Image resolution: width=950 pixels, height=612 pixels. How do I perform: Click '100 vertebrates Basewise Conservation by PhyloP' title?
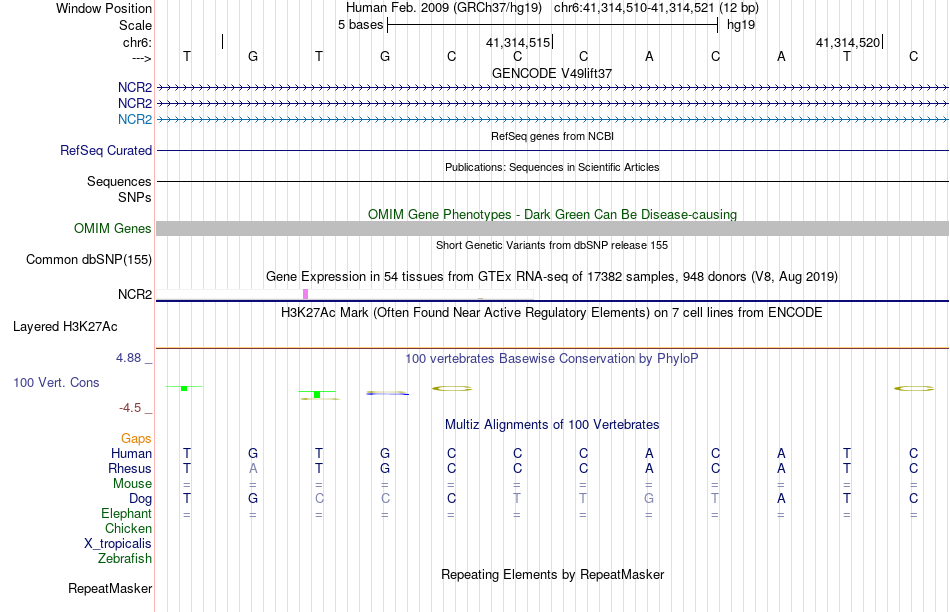click(552, 359)
